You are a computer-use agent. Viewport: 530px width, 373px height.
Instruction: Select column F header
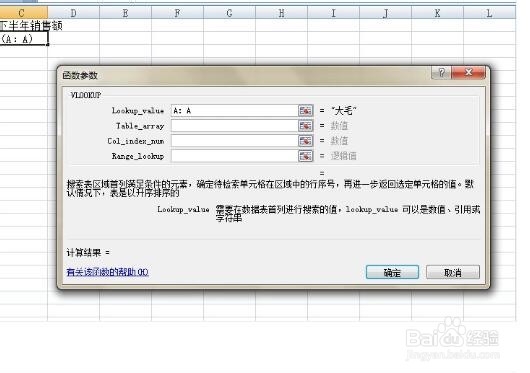177,13
